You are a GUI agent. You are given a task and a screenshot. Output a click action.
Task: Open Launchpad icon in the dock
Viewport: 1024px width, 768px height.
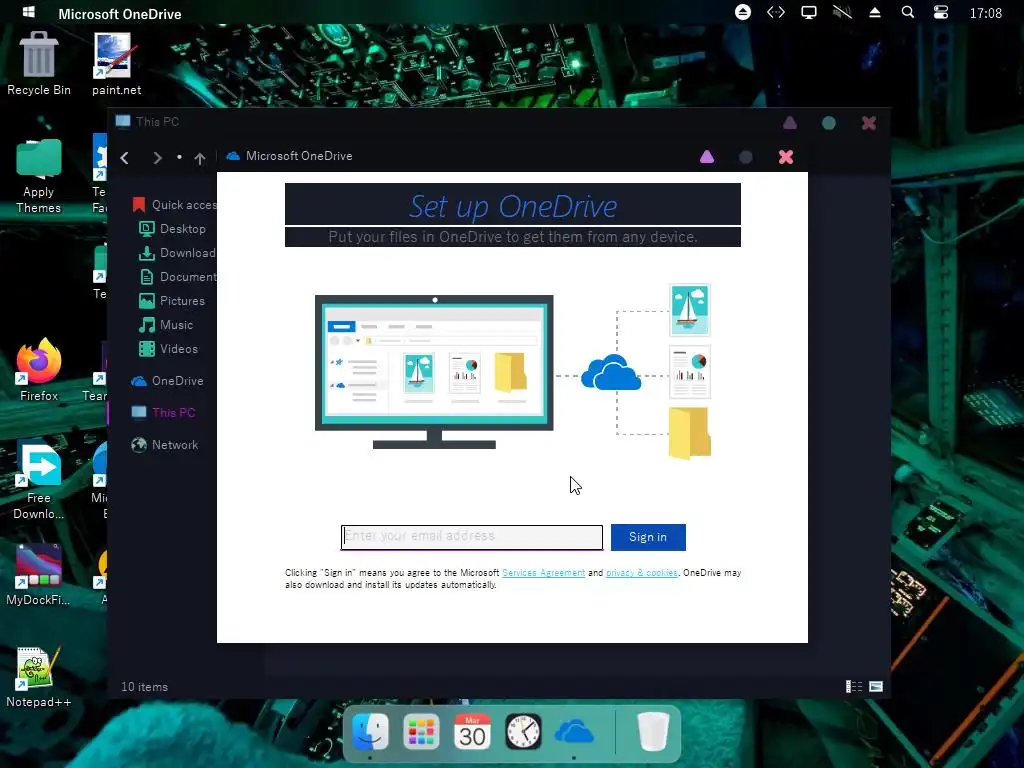421,731
